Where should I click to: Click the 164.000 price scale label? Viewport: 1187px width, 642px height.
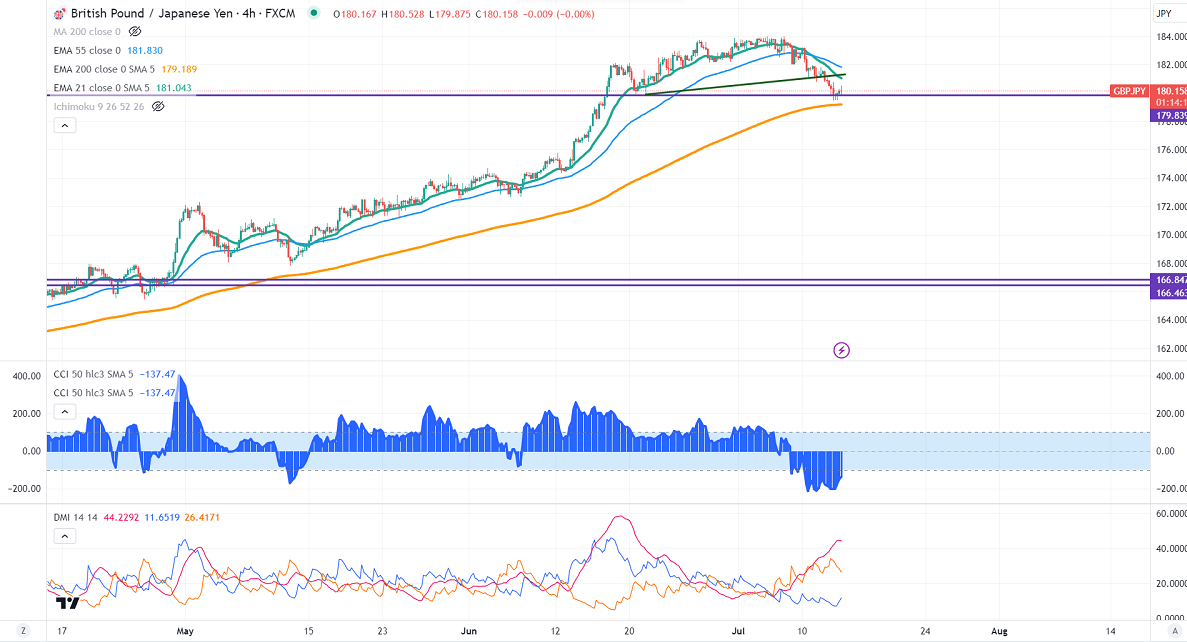1170,319
